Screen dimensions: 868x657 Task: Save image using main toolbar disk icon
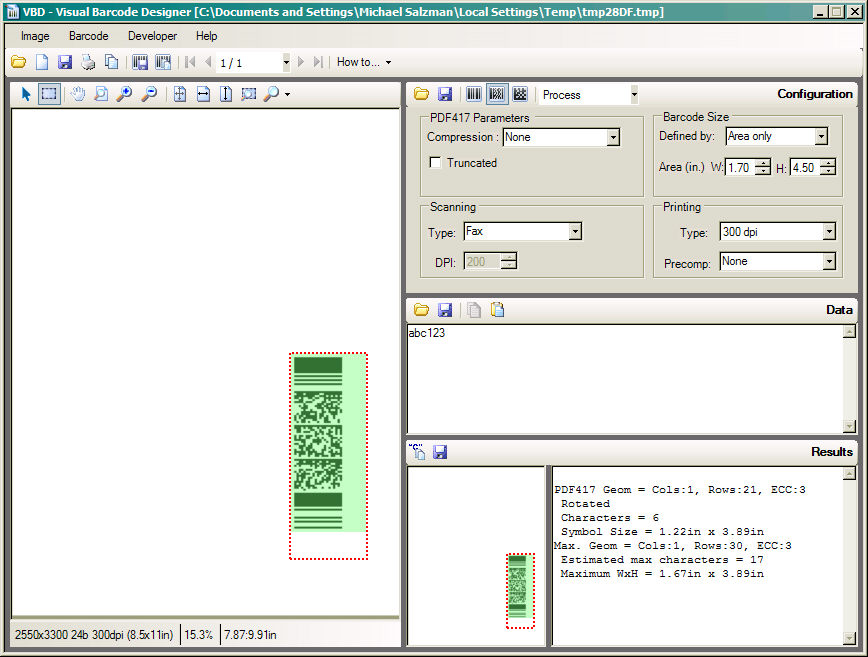tap(65, 62)
